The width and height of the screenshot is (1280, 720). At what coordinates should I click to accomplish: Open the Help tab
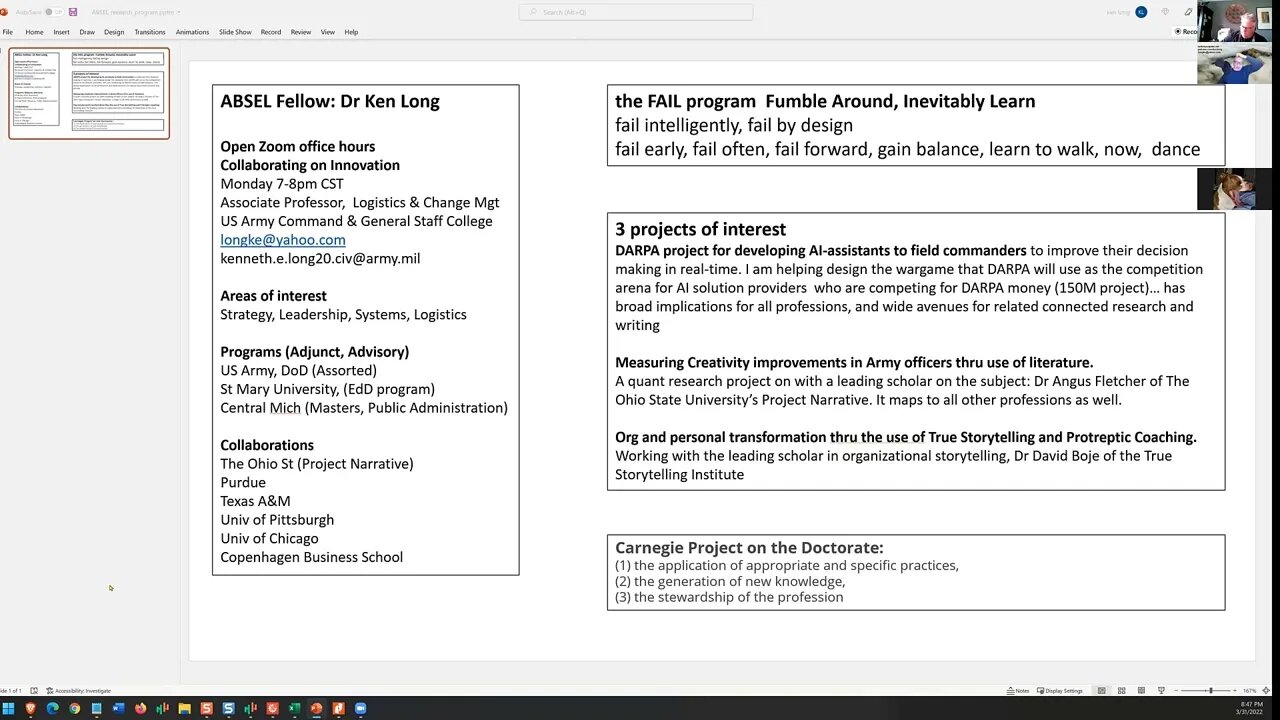[351, 32]
